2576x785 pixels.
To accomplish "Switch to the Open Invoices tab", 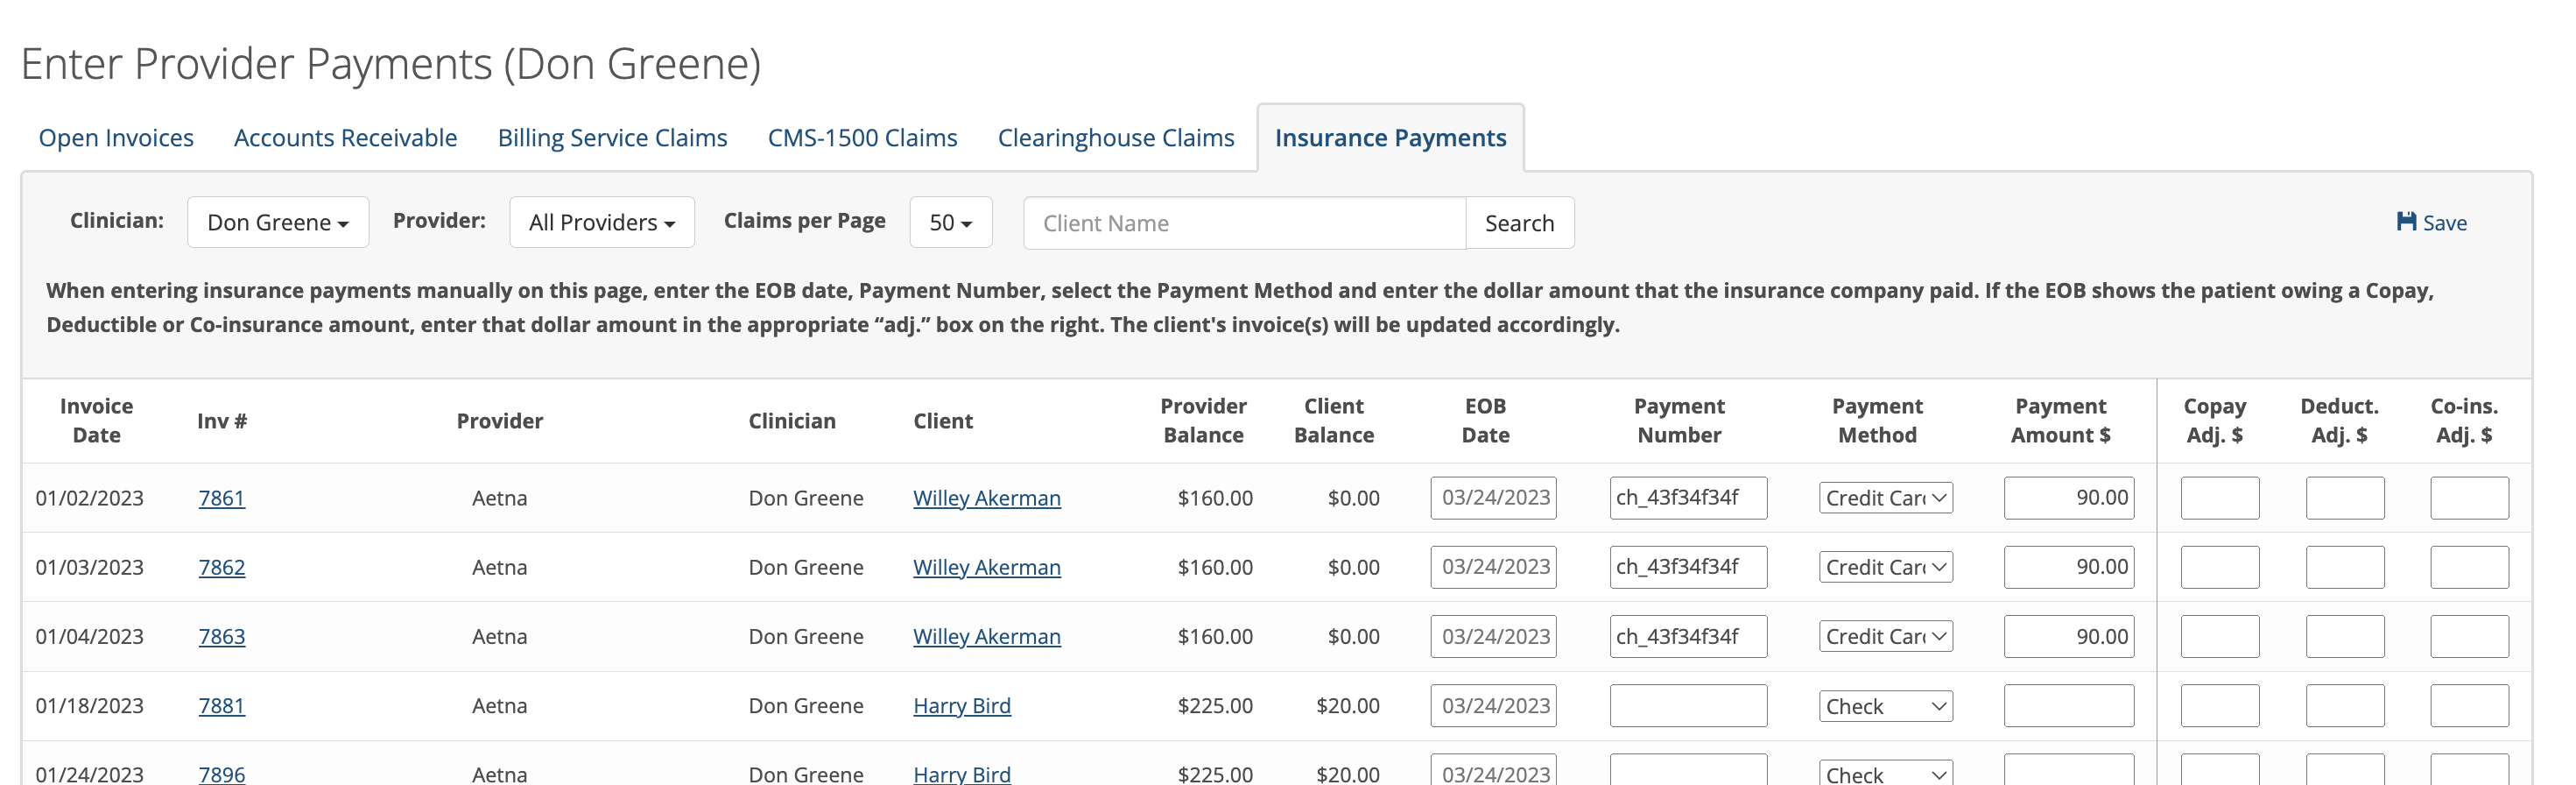I will tap(116, 138).
